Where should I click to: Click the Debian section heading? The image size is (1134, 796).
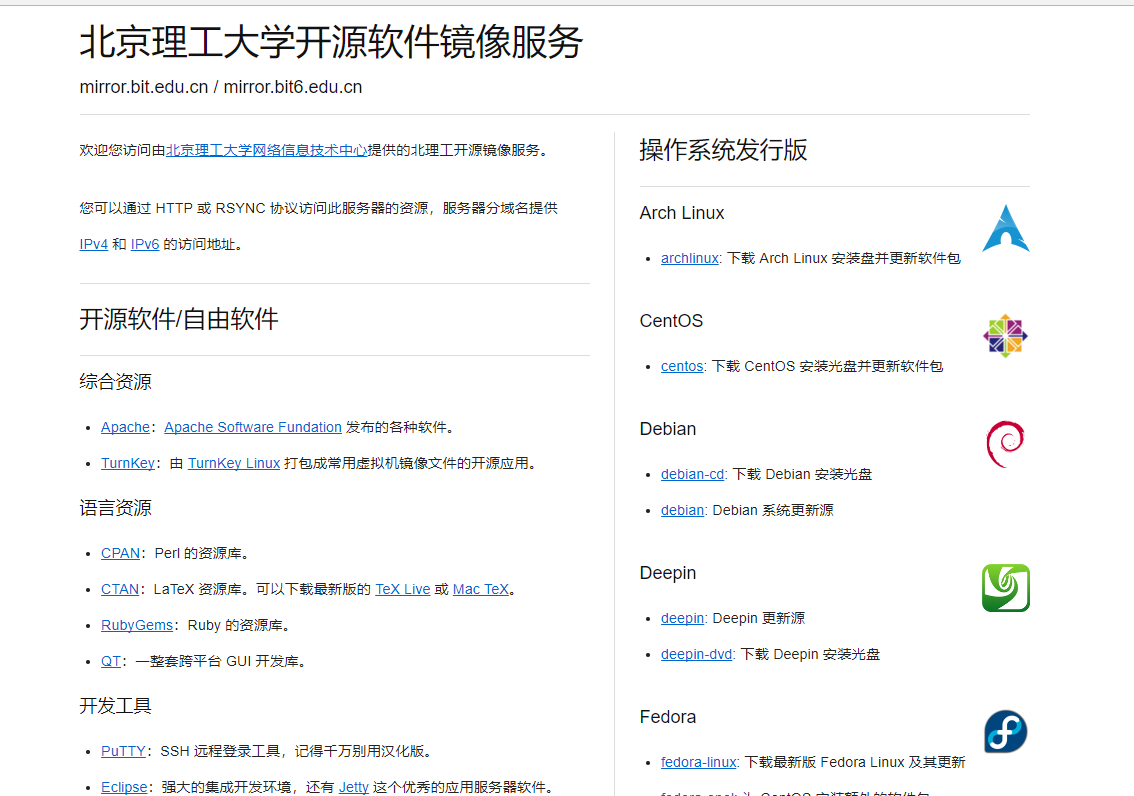pos(668,429)
